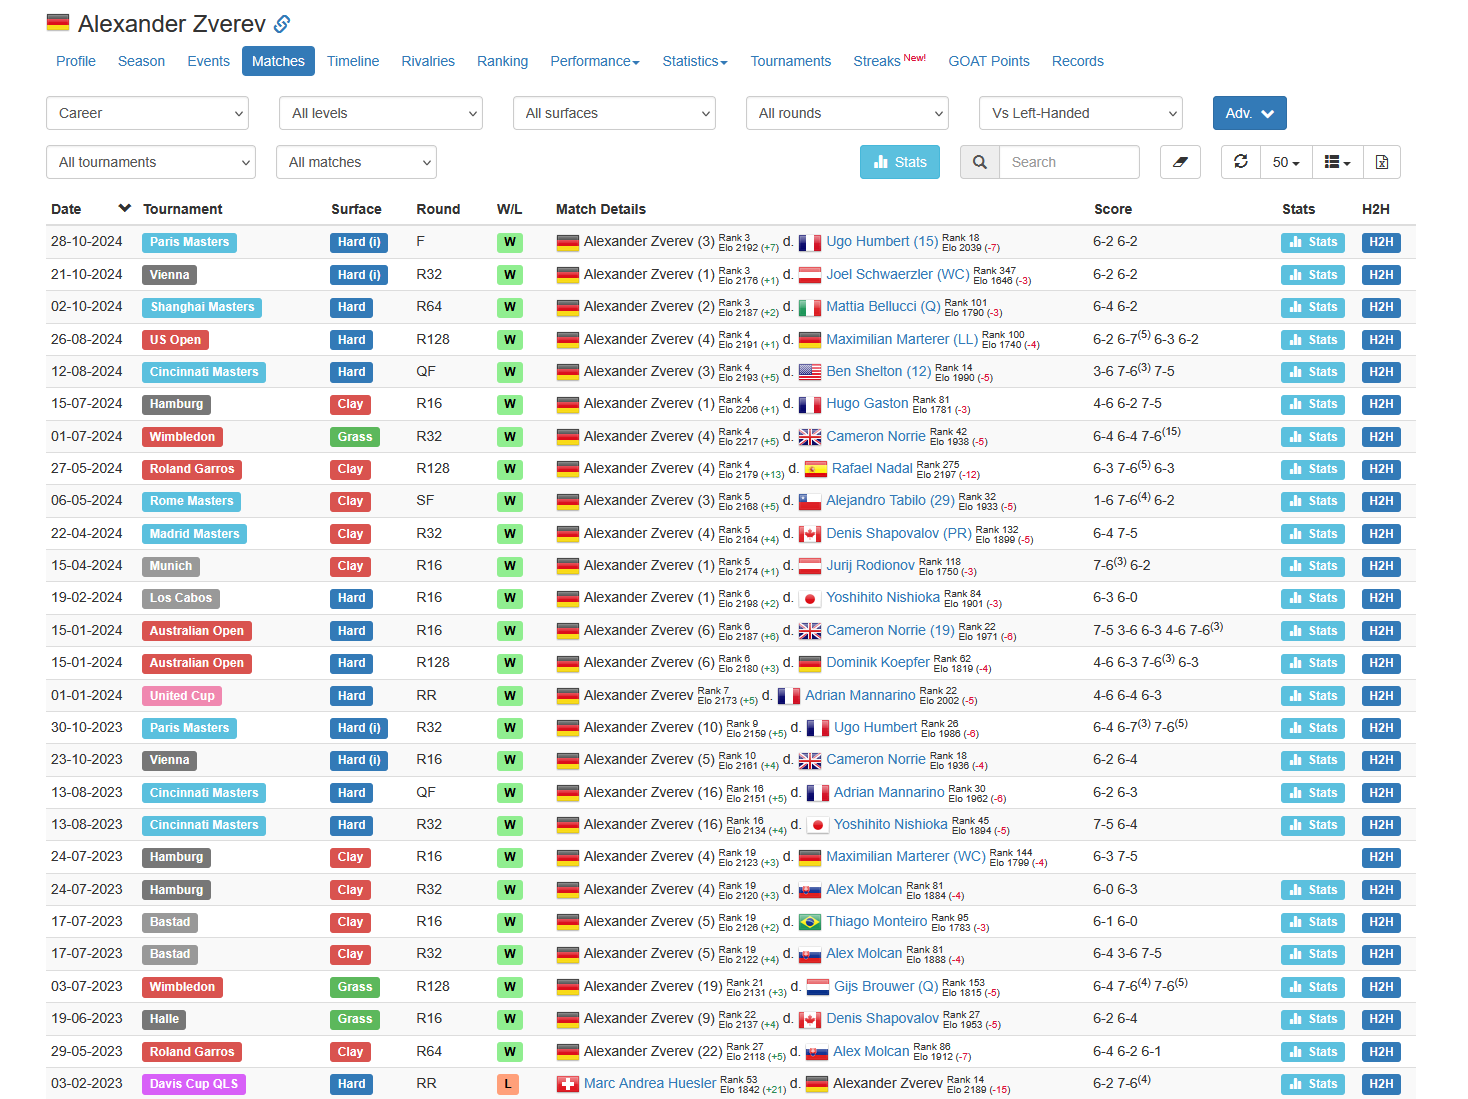Switch to the Profile tab
The image size is (1468, 1099).
(x=76, y=61)
